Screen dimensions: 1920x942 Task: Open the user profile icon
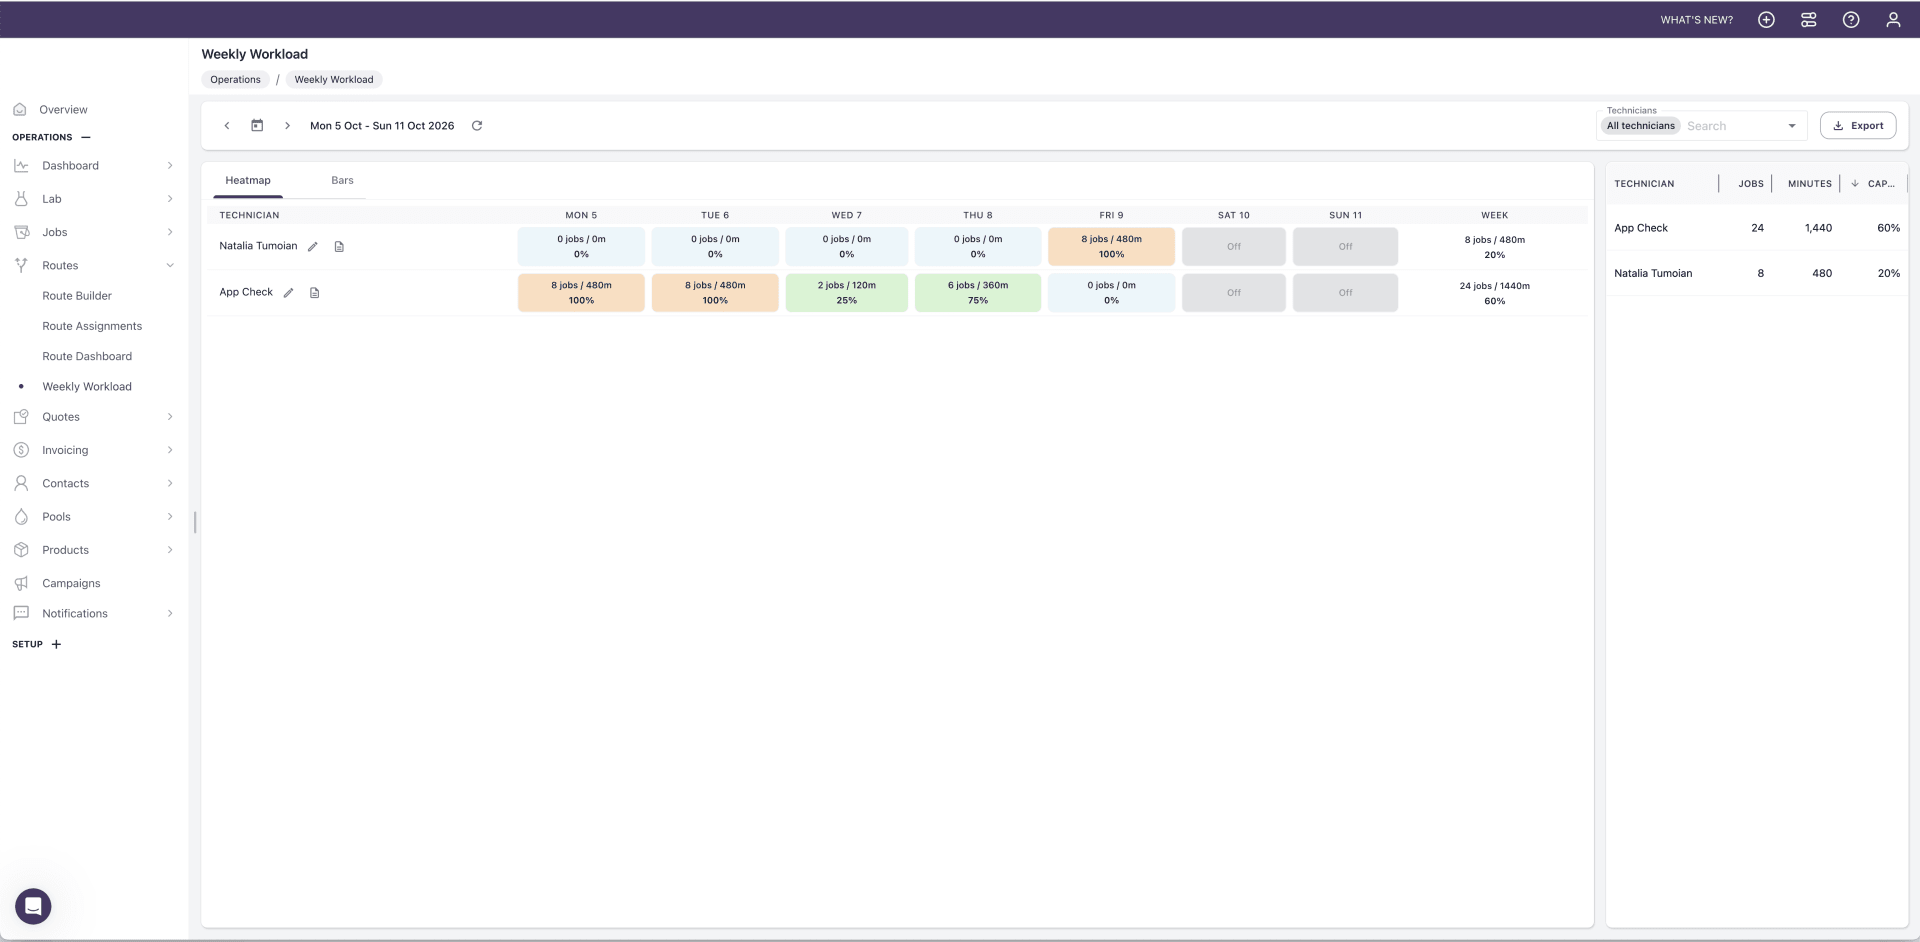point(1893,20)
